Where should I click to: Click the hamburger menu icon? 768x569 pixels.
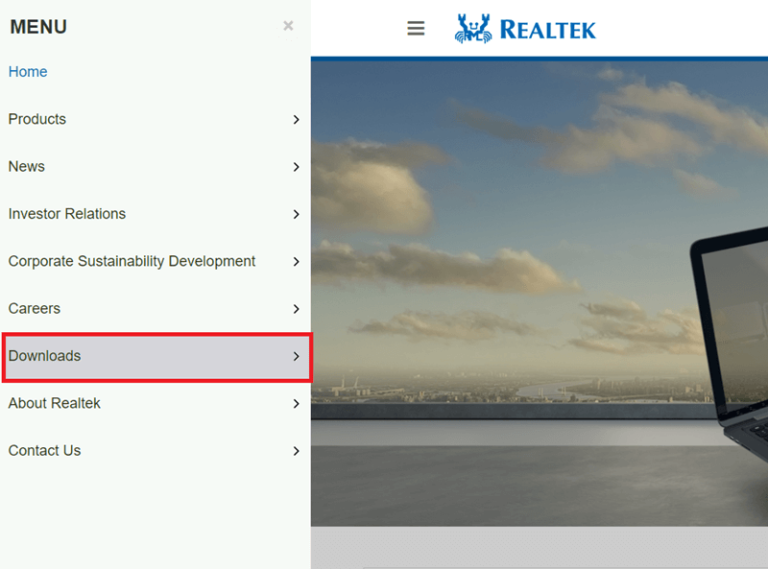pyautogui.click(x=416, y=28)
